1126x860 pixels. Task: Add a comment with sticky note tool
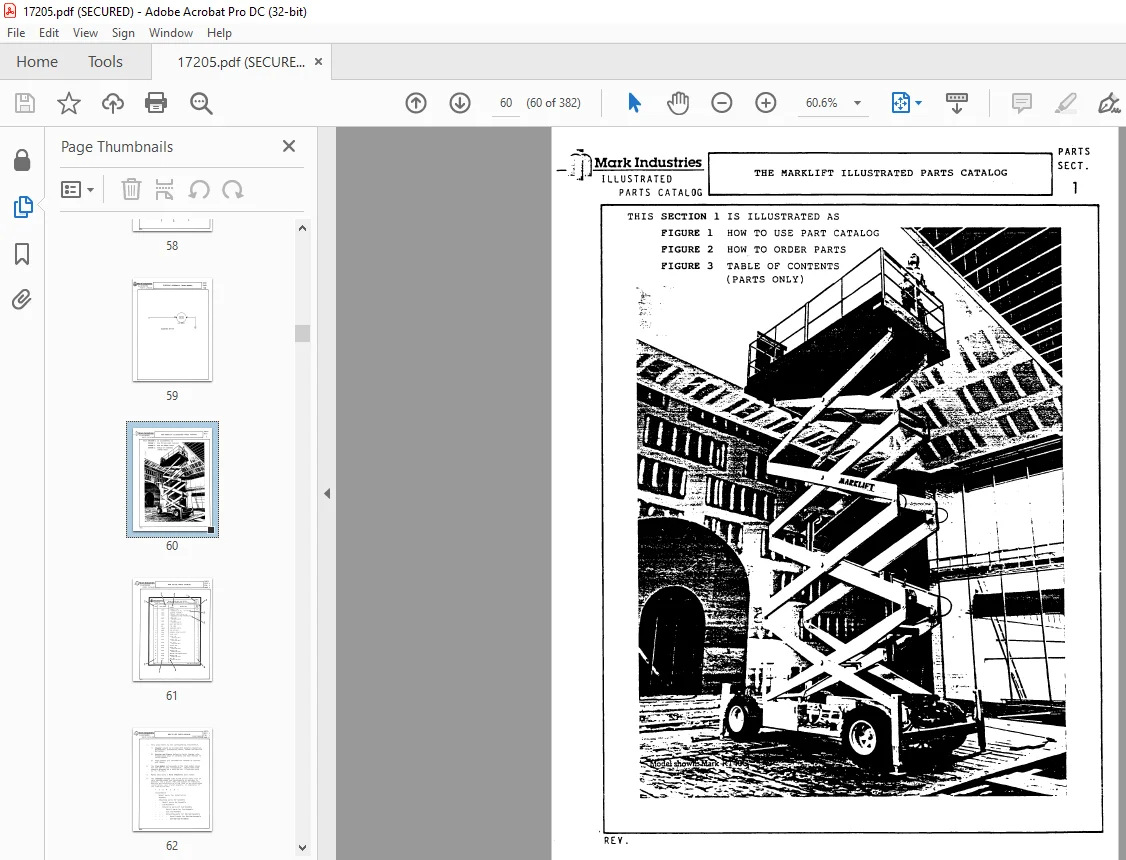point(1021,103)
